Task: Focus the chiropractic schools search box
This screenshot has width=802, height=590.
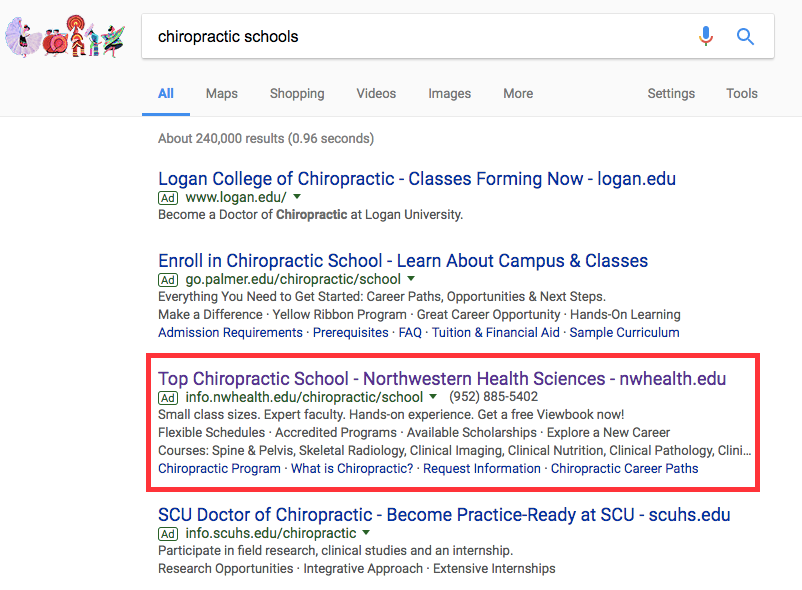Action: click(x=419, y=36)
